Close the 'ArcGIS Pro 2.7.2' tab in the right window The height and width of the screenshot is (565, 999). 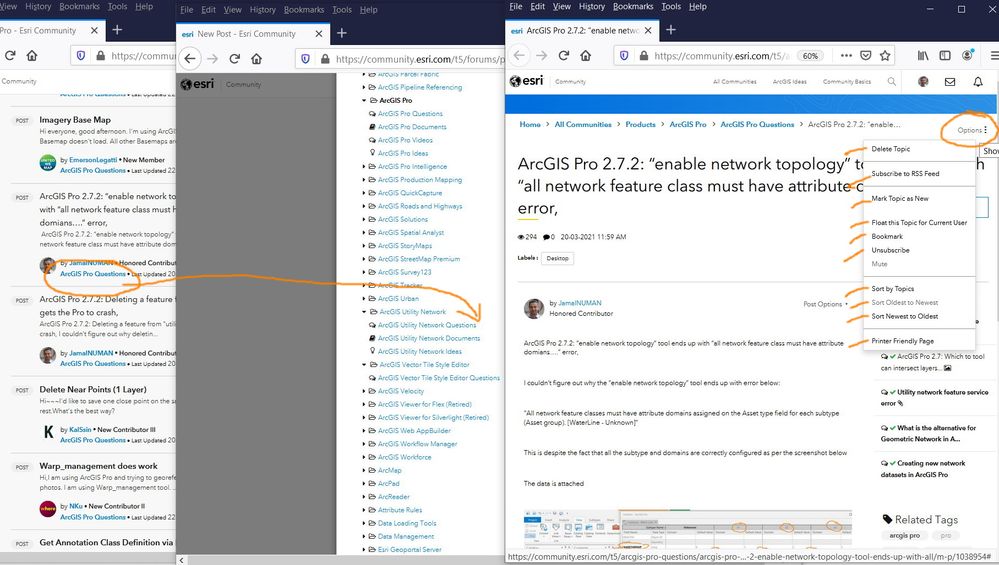pos(648,30)
